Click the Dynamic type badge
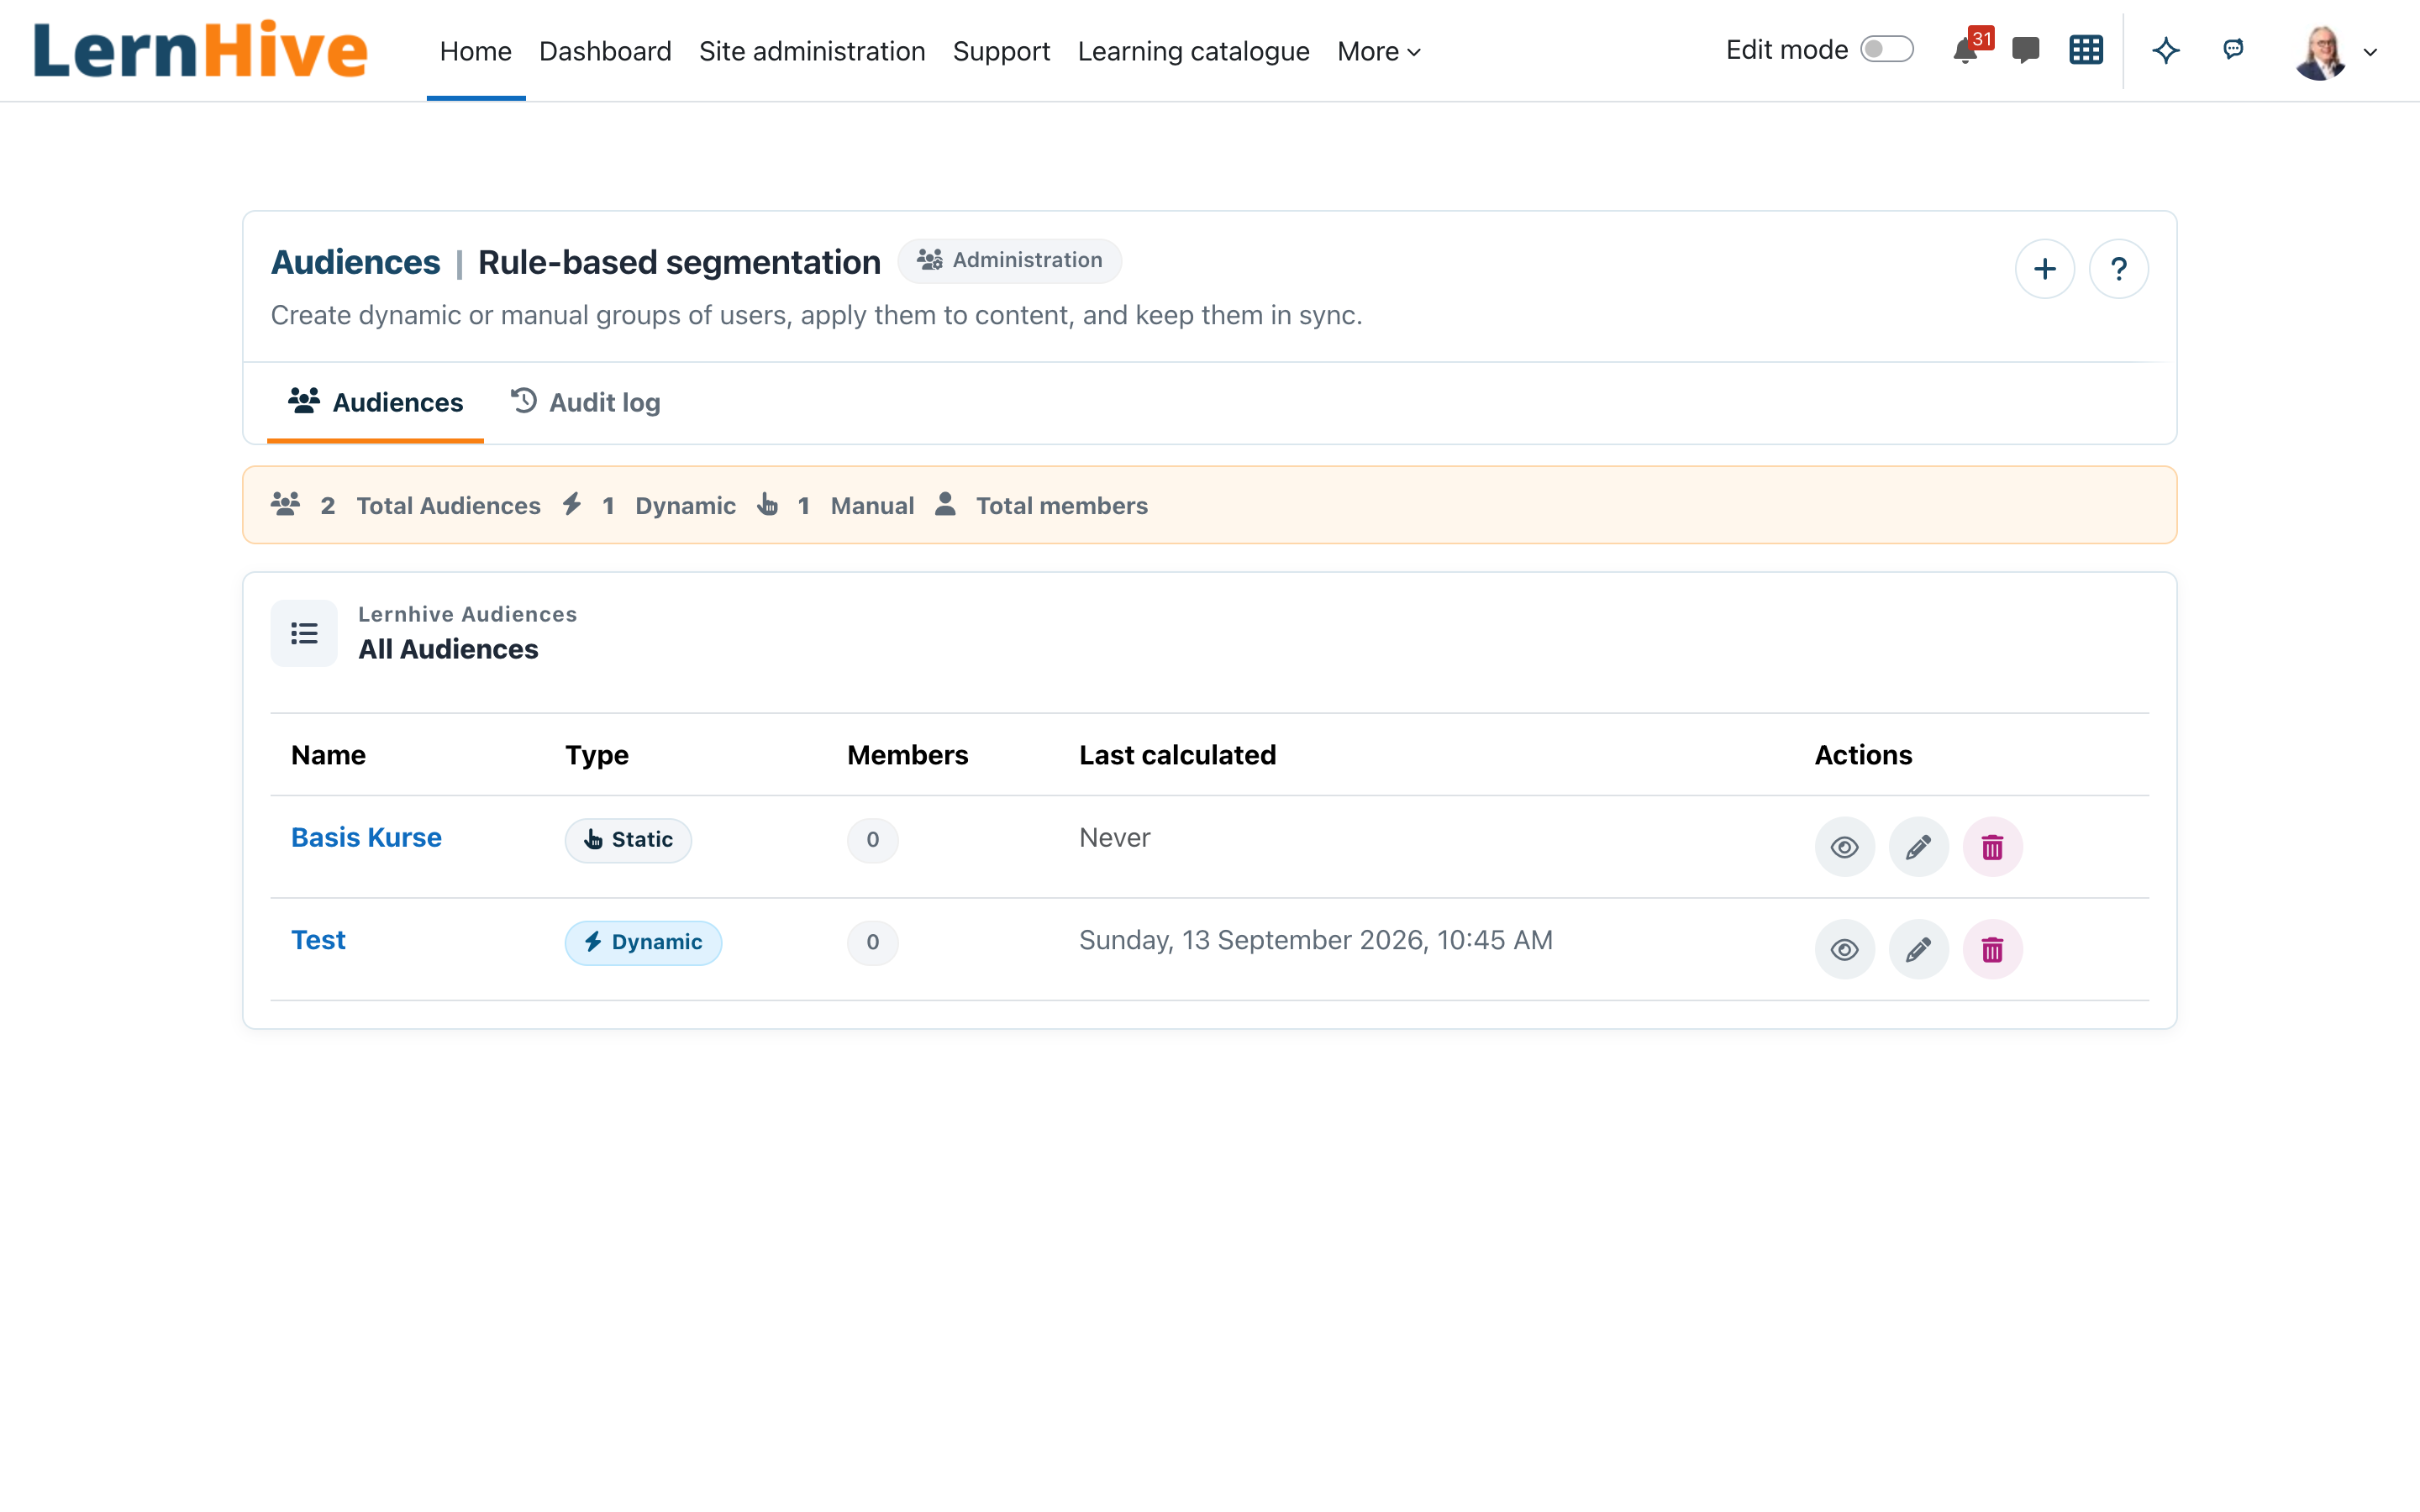 click(643, 942)
